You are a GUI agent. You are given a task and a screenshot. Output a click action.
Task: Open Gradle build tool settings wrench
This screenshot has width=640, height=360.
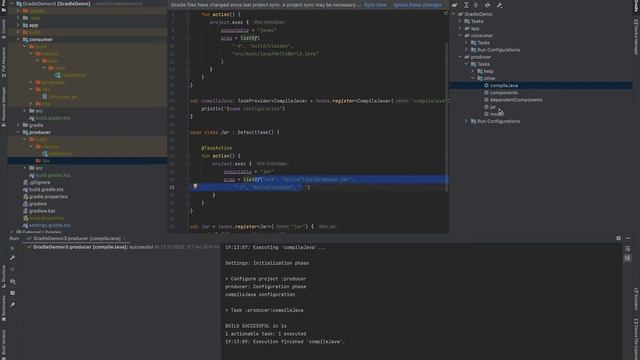(x=499, y=5)
